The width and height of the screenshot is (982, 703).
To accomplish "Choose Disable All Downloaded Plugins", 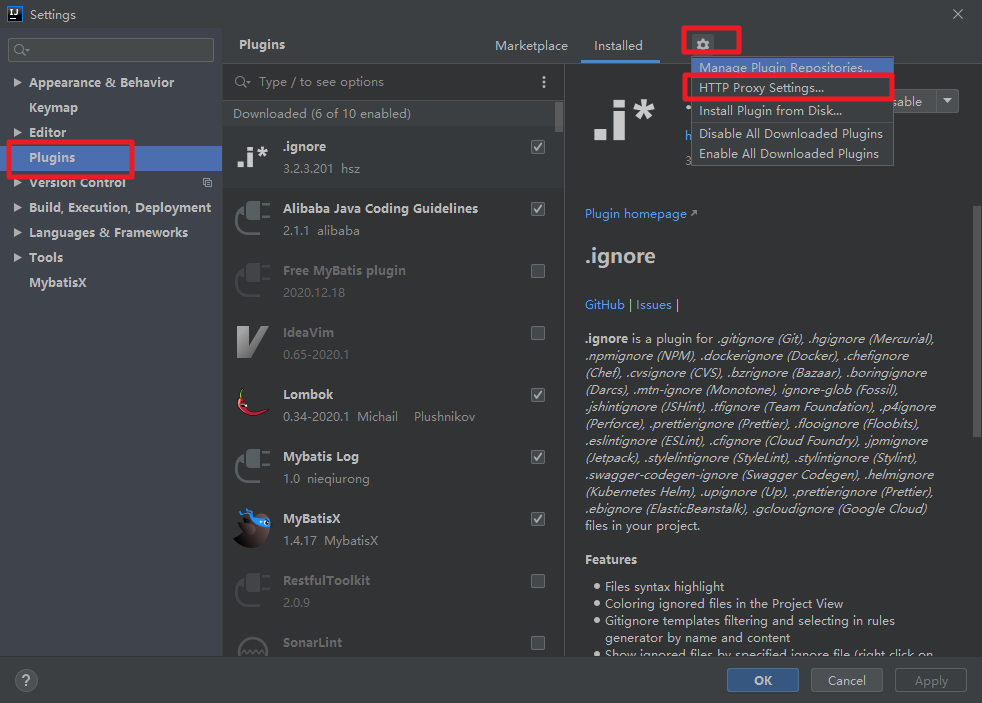I will tap(792, 133).
